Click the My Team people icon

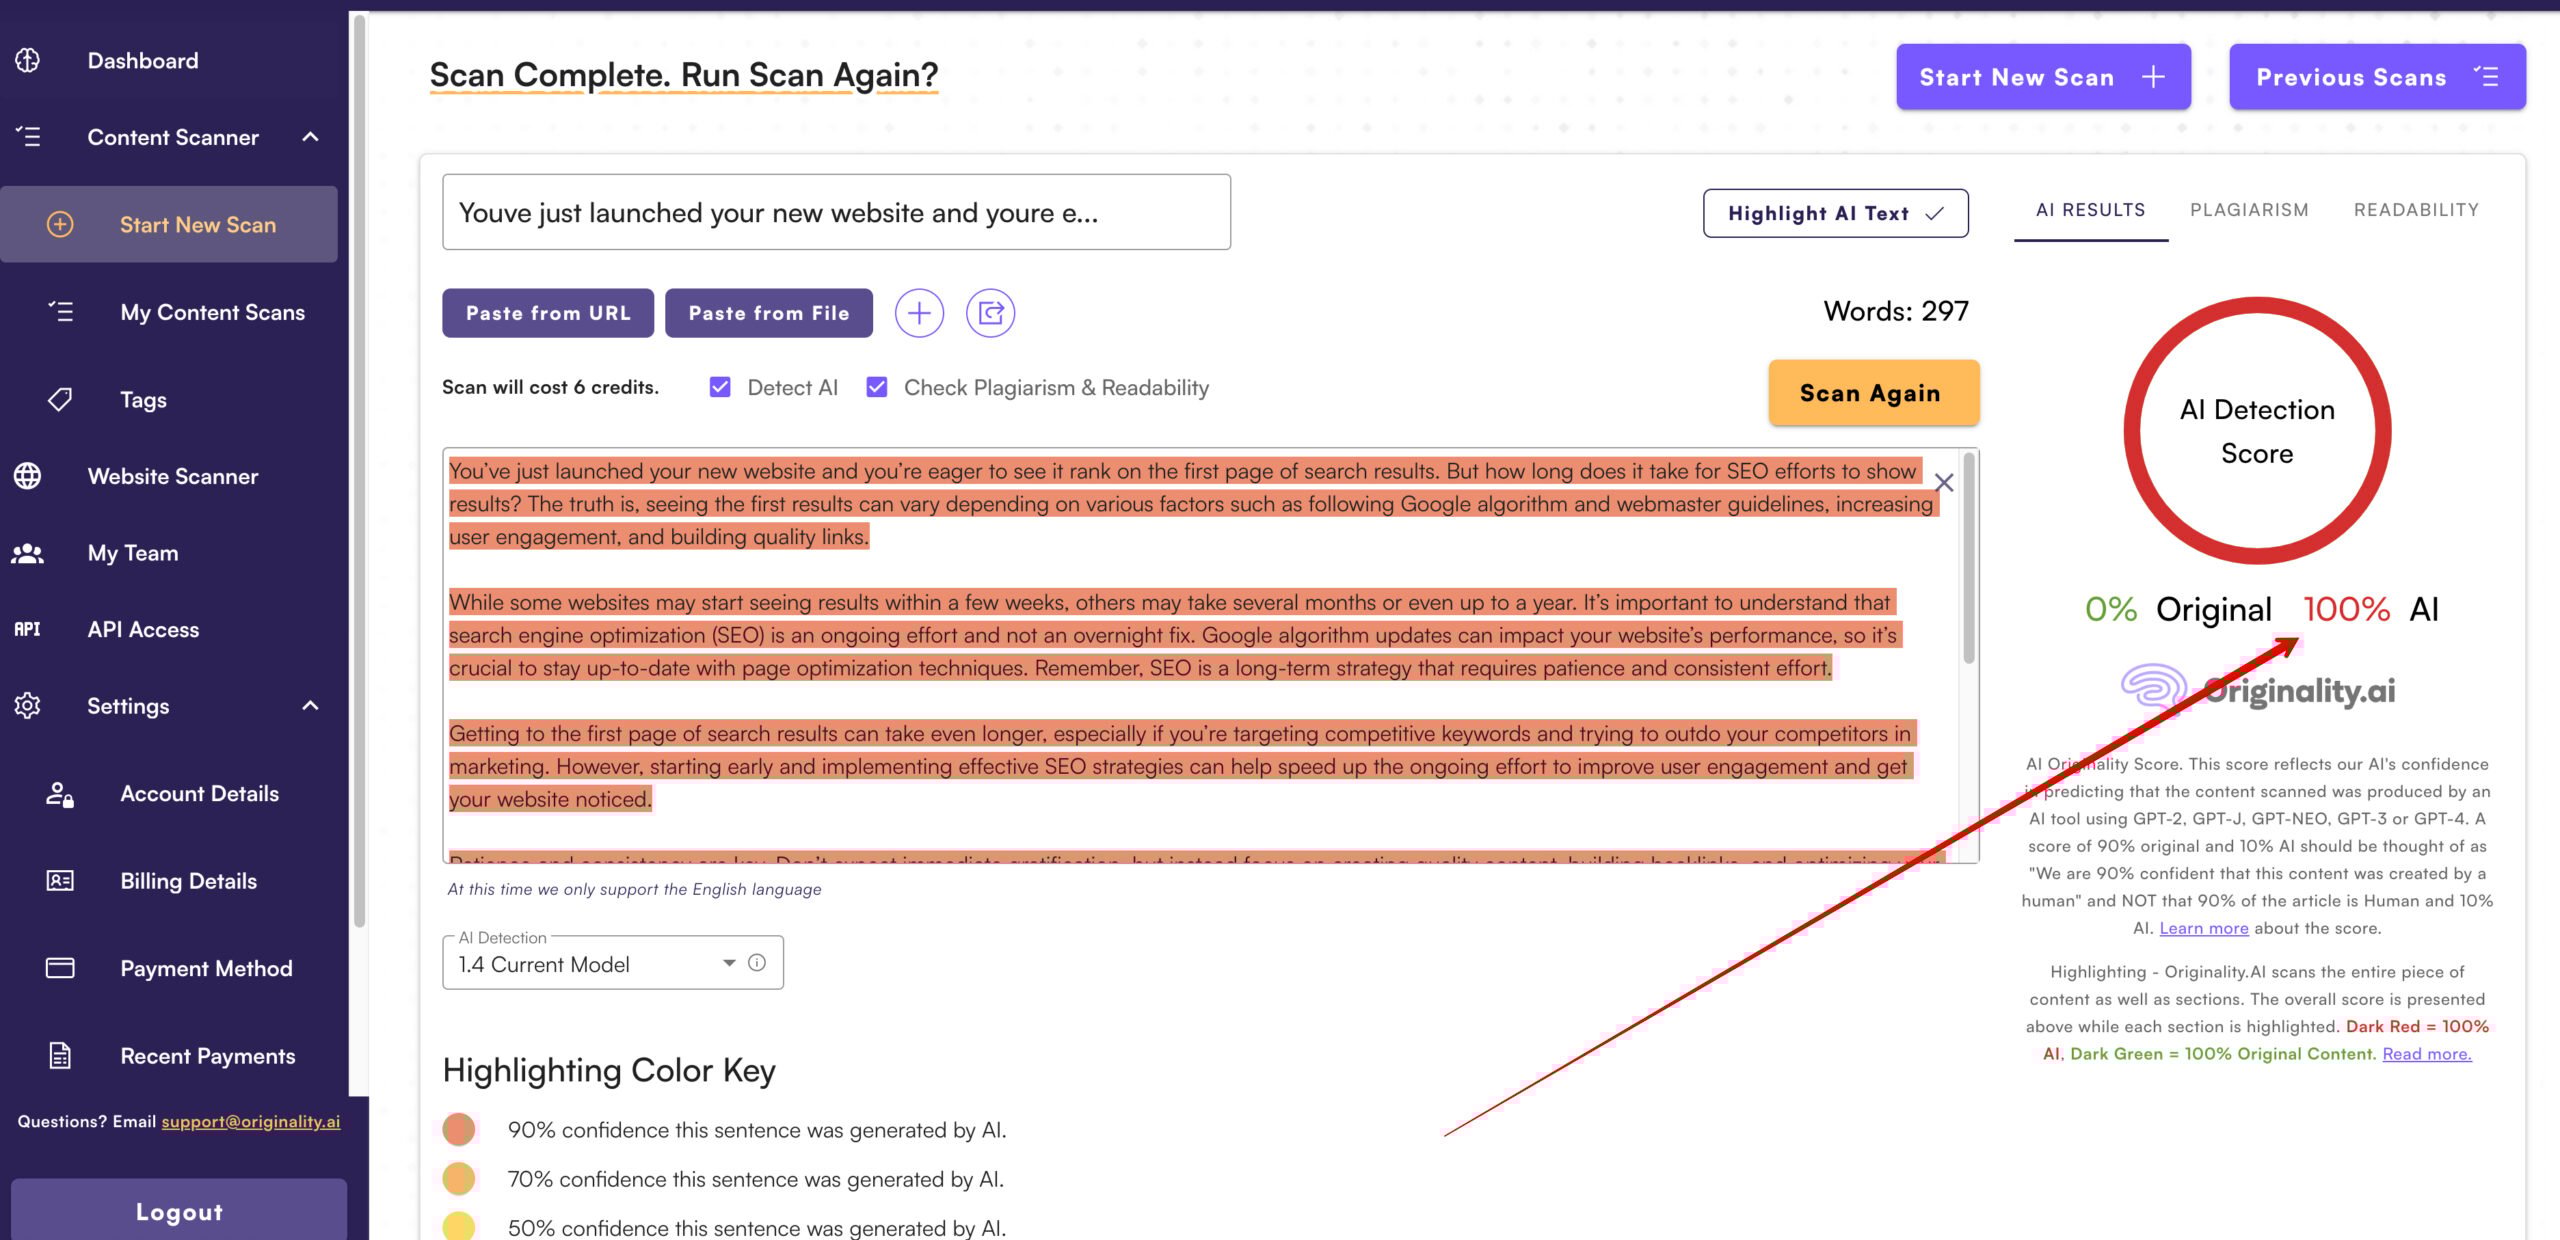[x=28, y=553]
